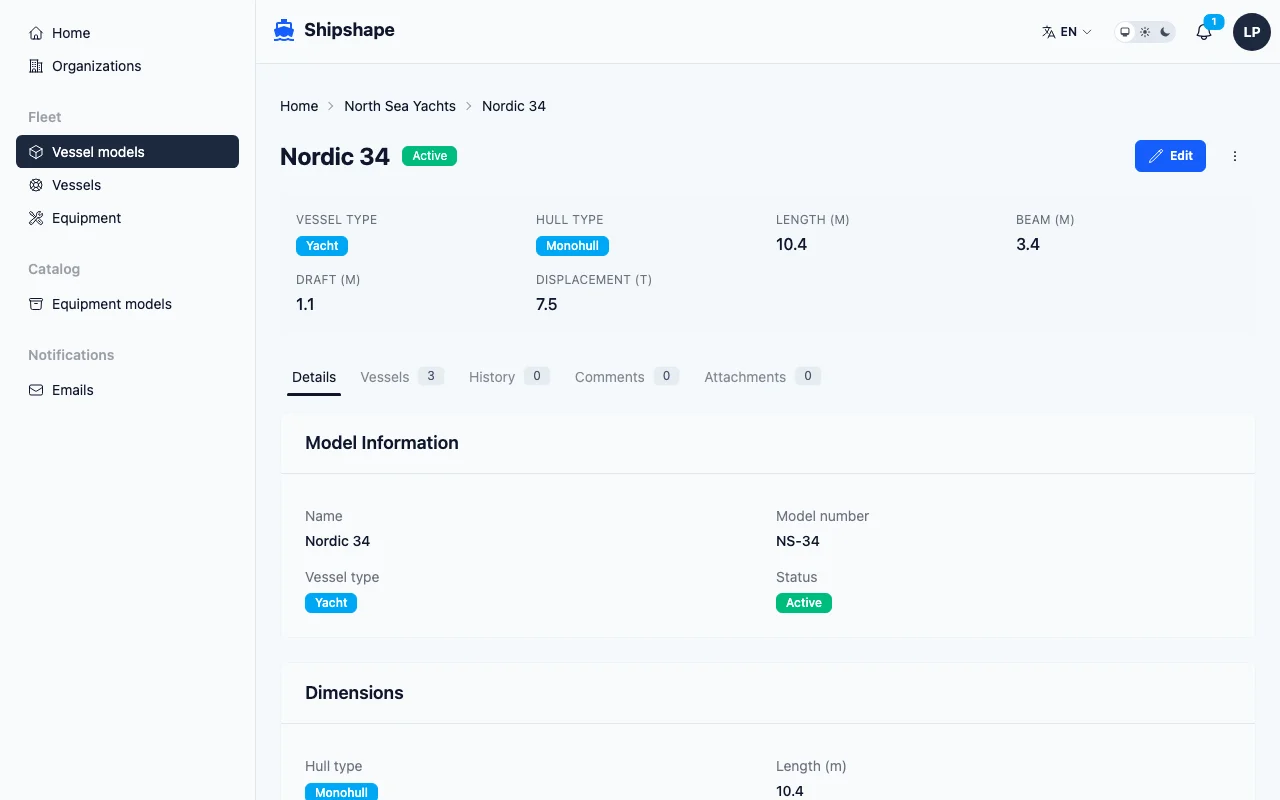Switch to light theme using the sun toggle

[x=1144, y=31]
